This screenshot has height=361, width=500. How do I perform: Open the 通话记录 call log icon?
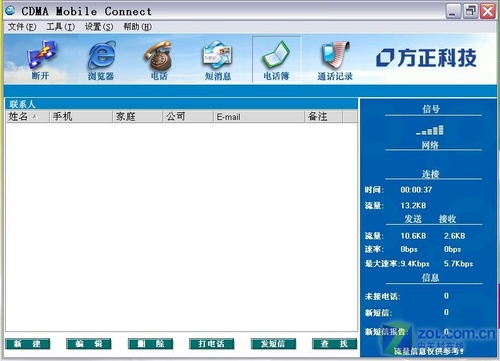click(335, 60)
